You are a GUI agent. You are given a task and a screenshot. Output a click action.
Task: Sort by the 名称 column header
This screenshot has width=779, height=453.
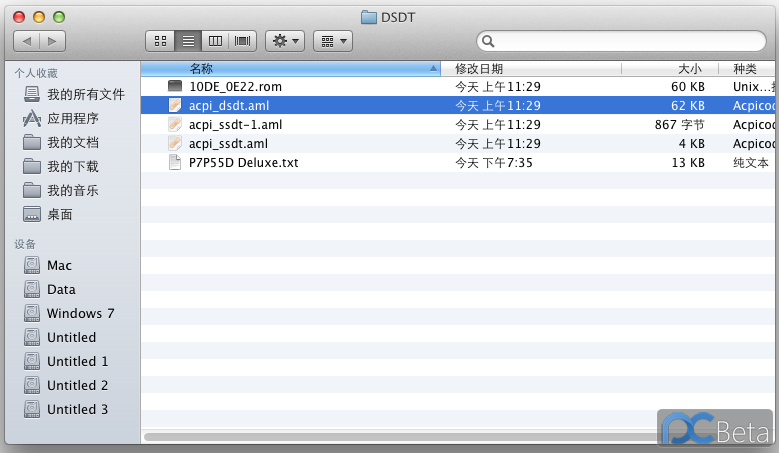coord(290,69)
